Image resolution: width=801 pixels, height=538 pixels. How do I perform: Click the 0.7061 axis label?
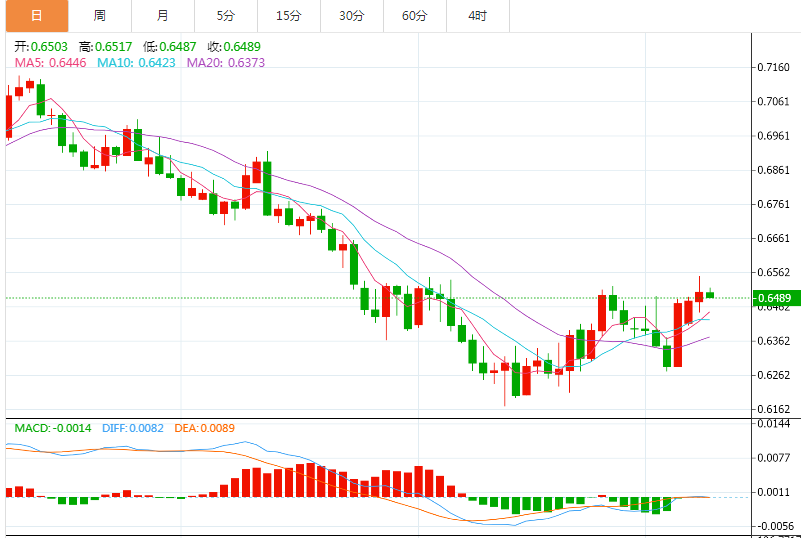[x=773, y=102]
